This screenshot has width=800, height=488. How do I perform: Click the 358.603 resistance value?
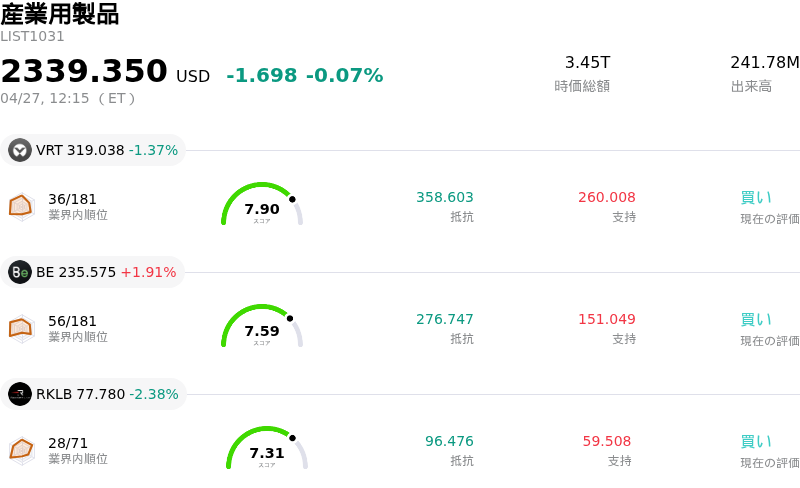[445, 197]
